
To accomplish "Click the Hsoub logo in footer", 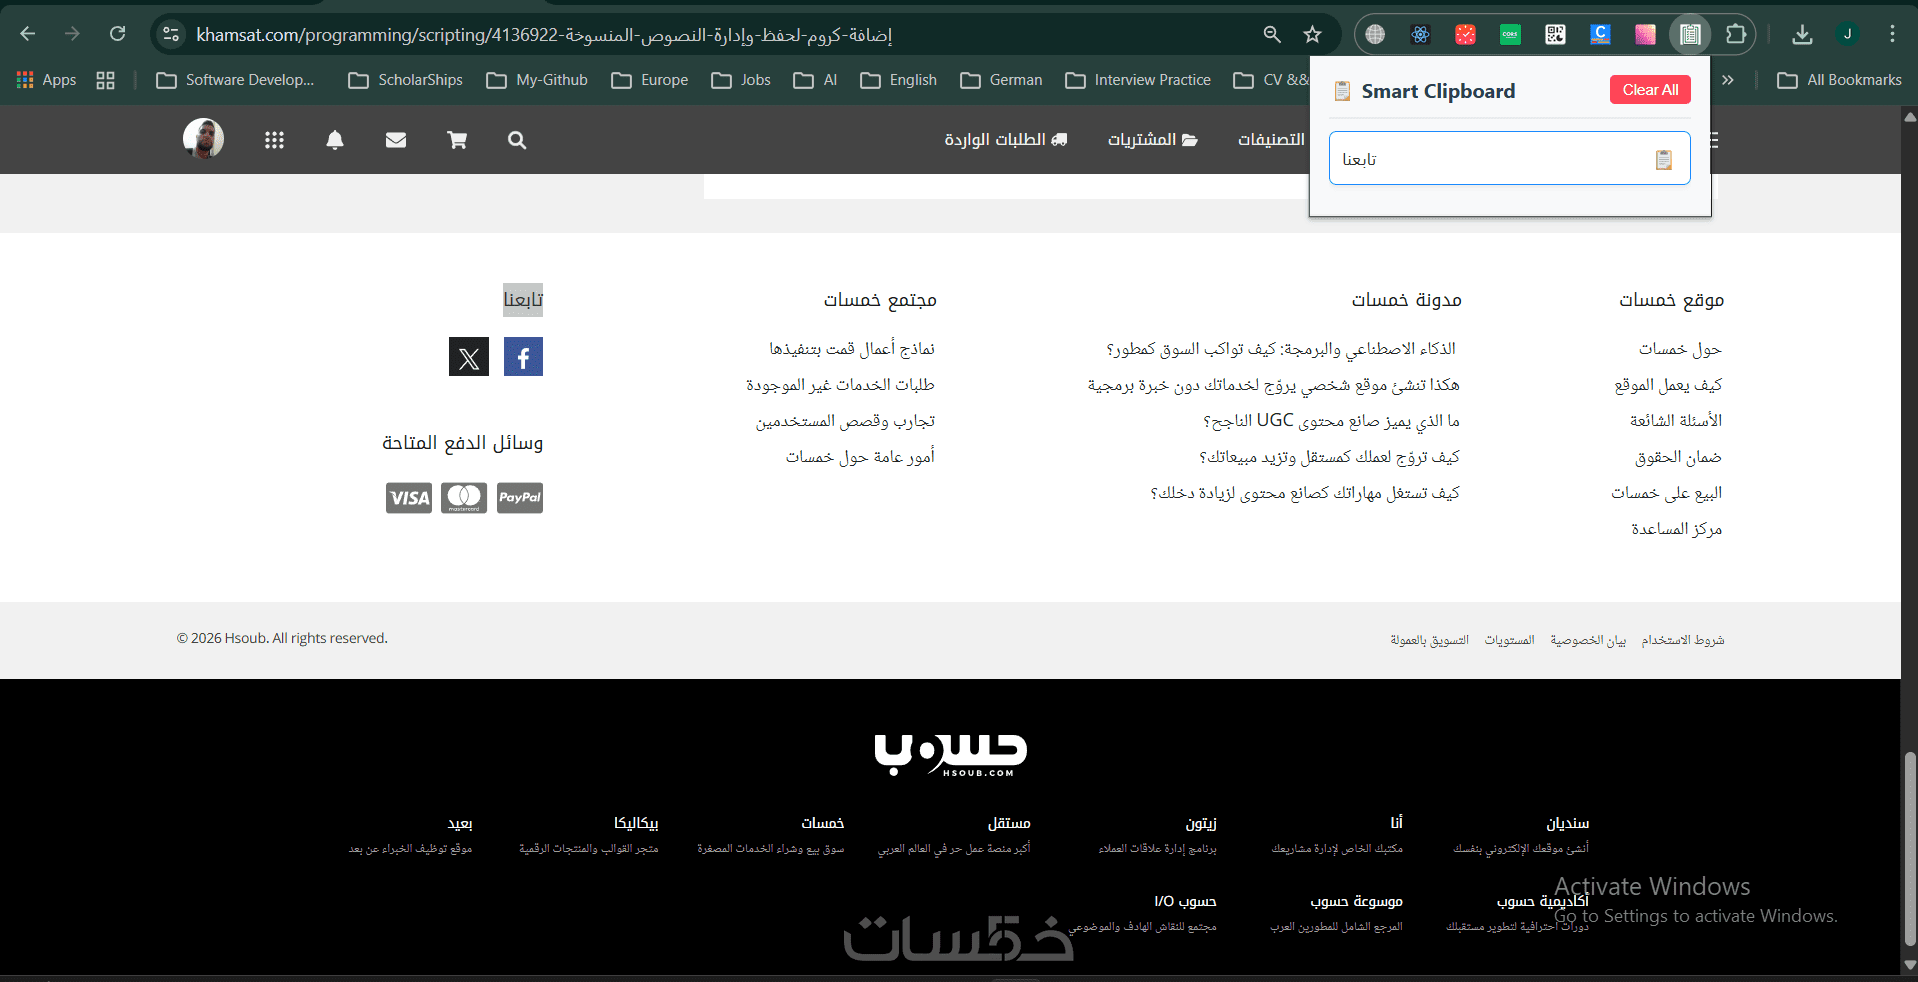I will [950, 755].
